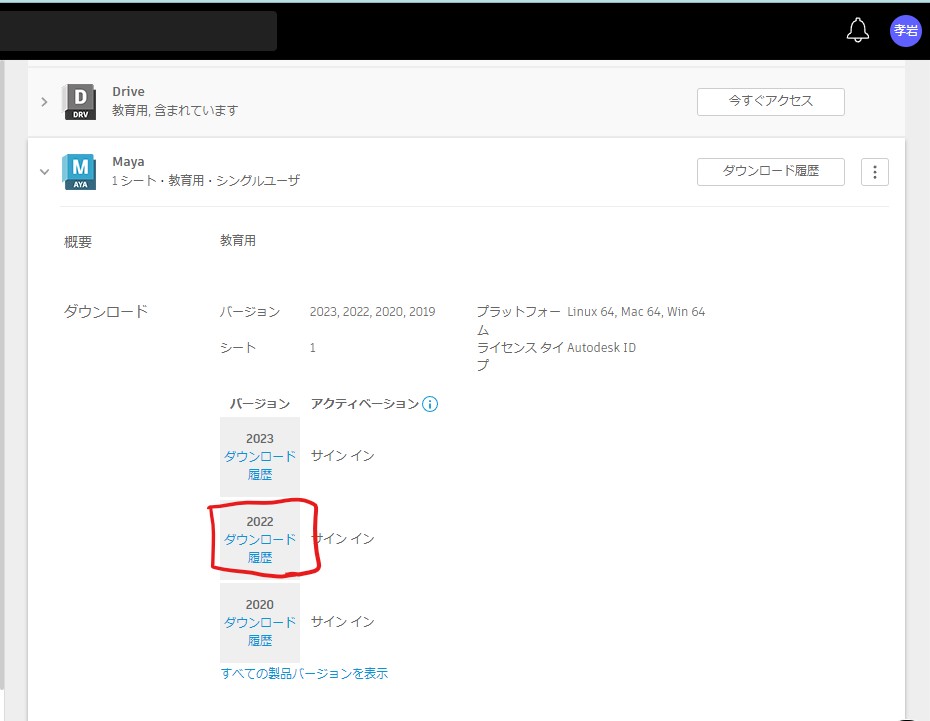Click the サイン イン text for 2022
Image resolution: width=930 pixels, height=721 pixels.
click(343, 538)
